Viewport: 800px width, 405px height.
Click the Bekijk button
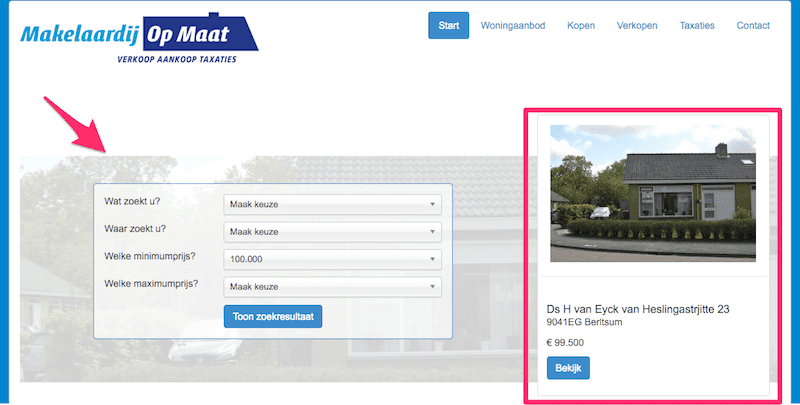pyautogui.click(x=568, y=368)
